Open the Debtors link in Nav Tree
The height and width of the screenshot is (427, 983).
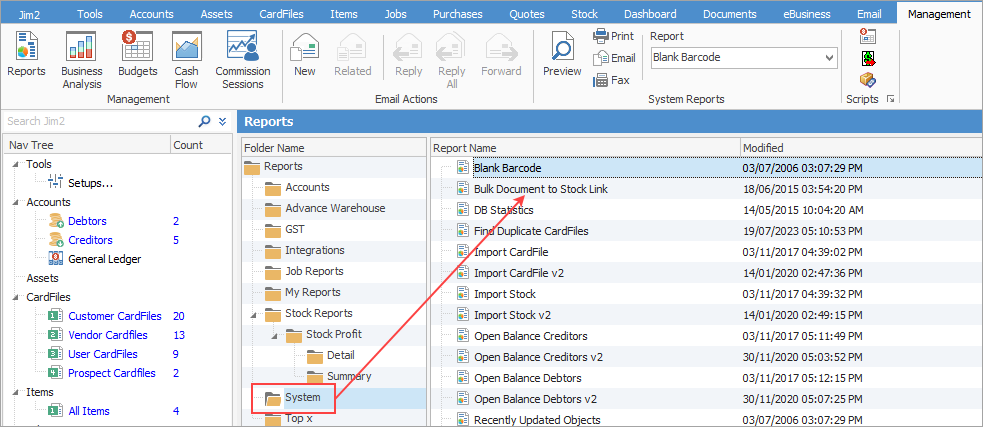click(x=87, y=221)
